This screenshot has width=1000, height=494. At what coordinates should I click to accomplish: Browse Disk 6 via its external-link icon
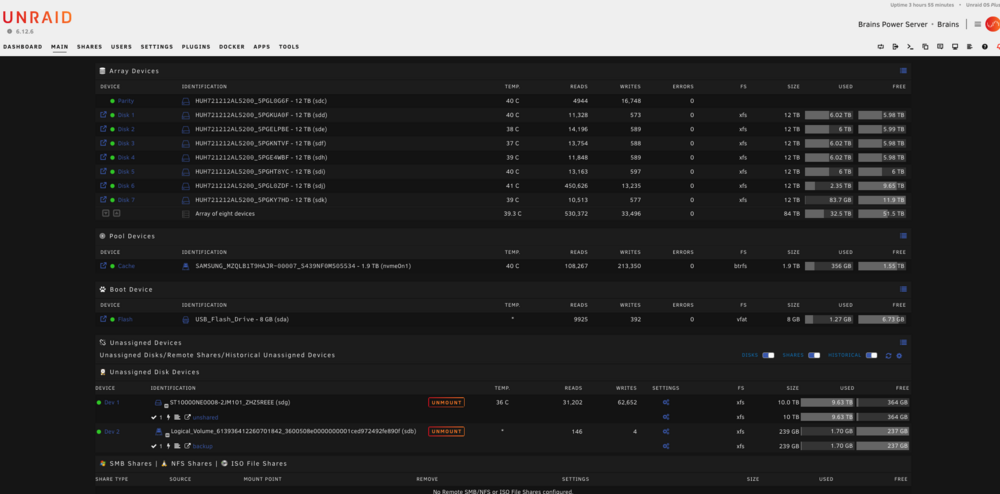103,185
